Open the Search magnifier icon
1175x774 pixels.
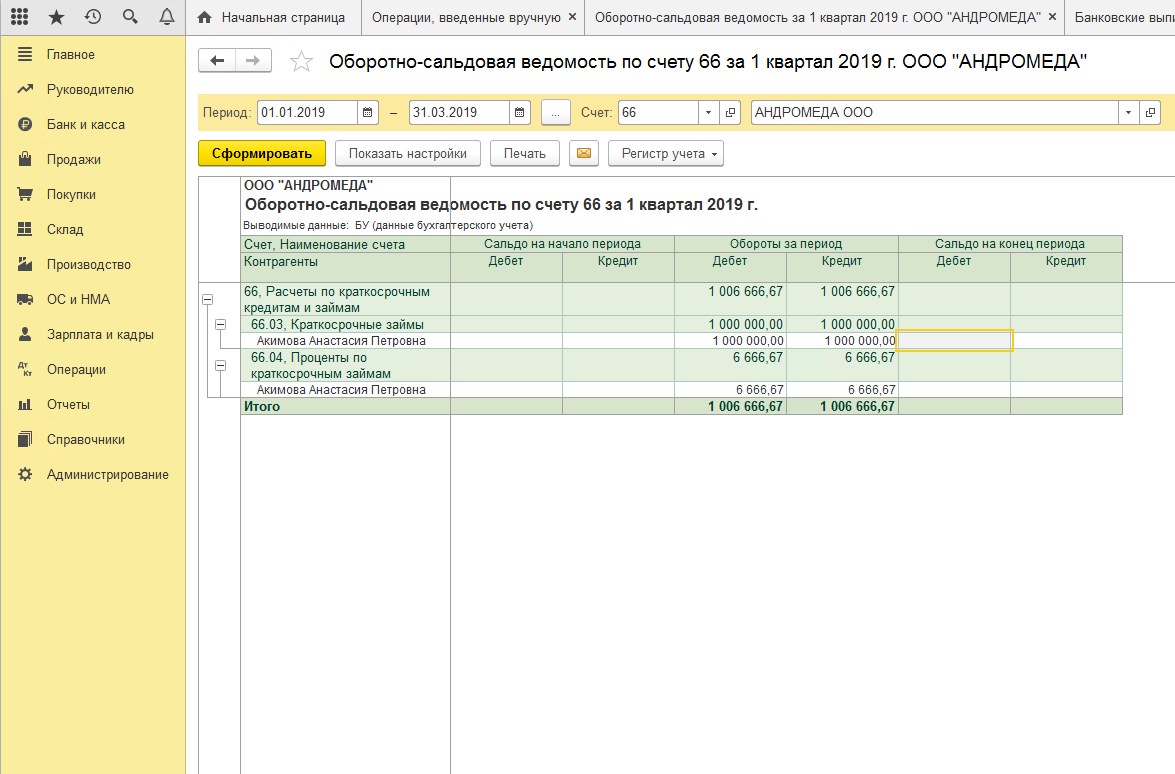(130, 16)
